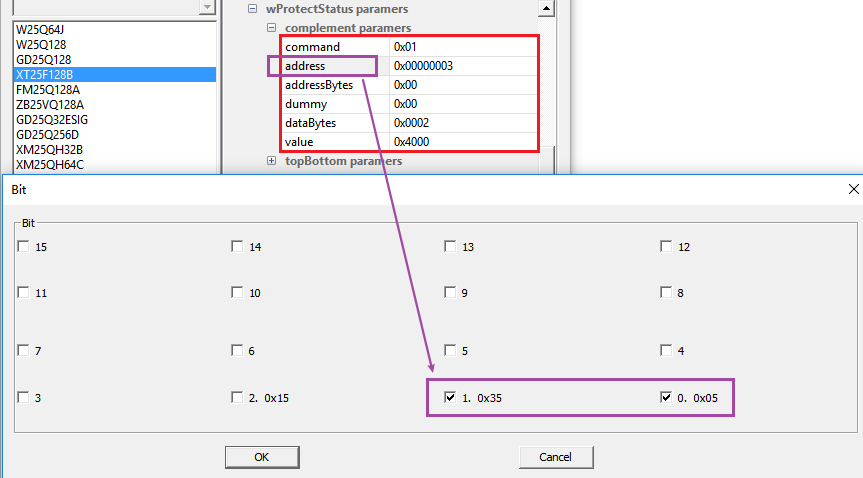The width and height of the screenshot is (863, 478).
Task: Click the Cancel button
Action: [x=555, y=457]
